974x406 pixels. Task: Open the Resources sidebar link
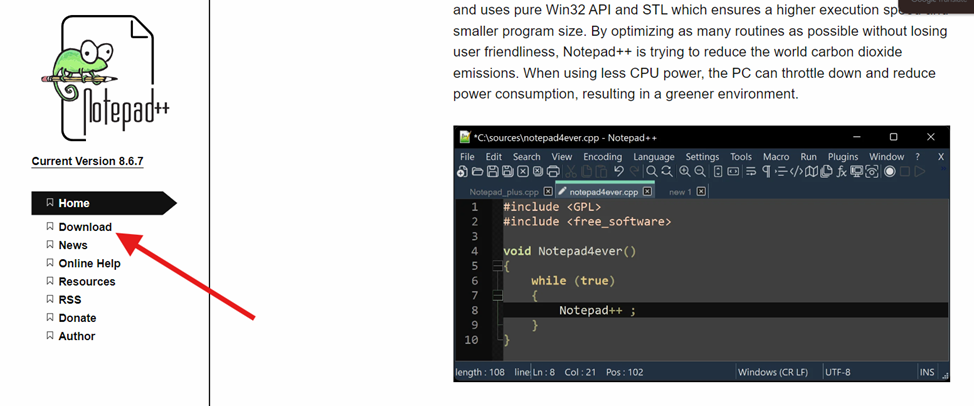click(87, 281)
